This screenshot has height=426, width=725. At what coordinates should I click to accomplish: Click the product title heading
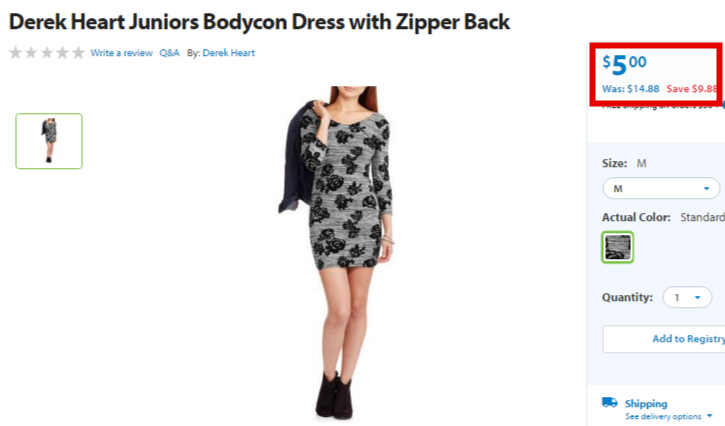[x=259, y=22]
